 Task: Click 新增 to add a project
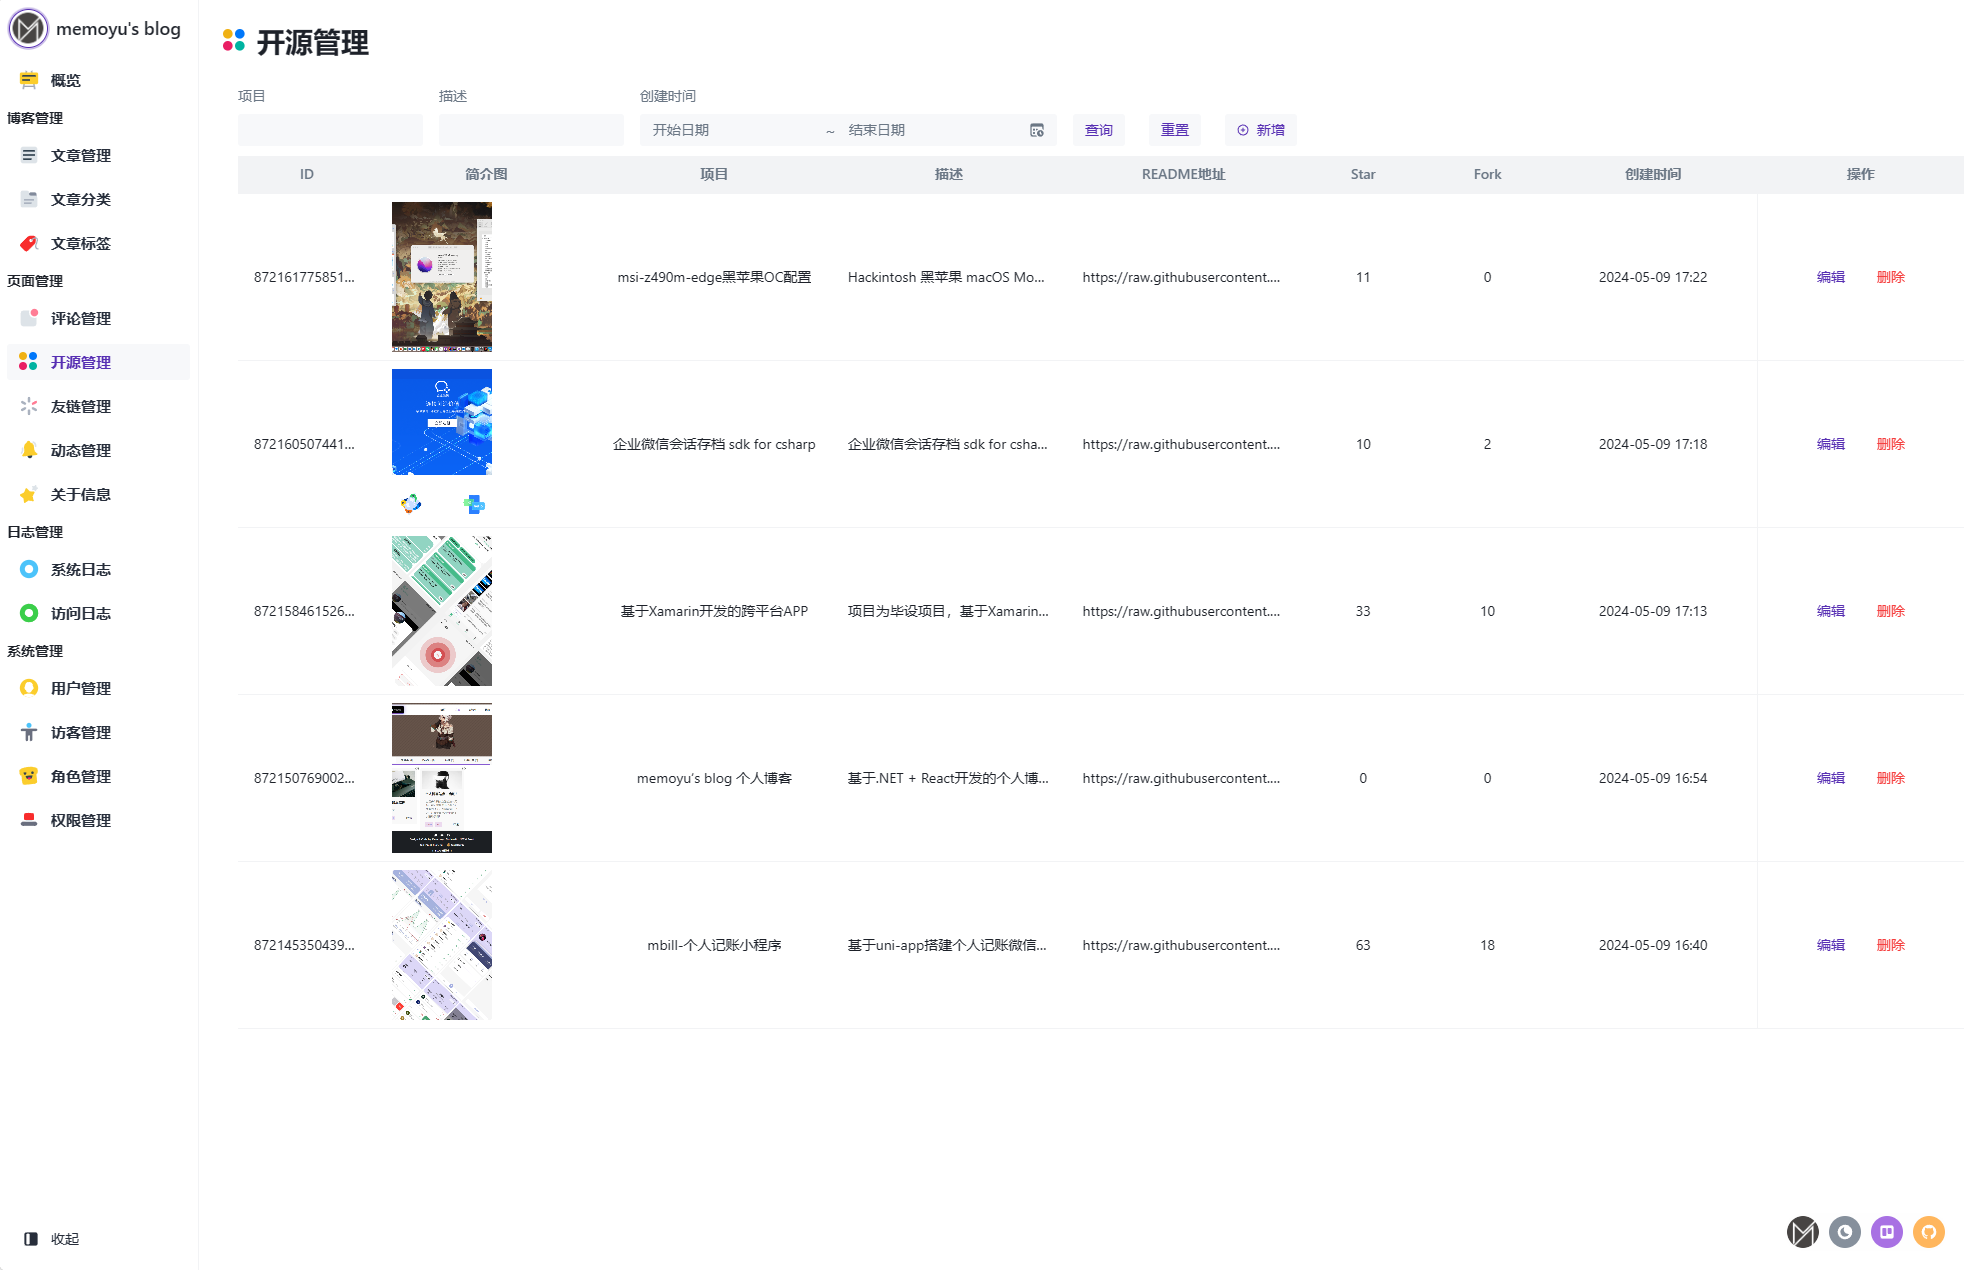click(x=1260, y=130)
